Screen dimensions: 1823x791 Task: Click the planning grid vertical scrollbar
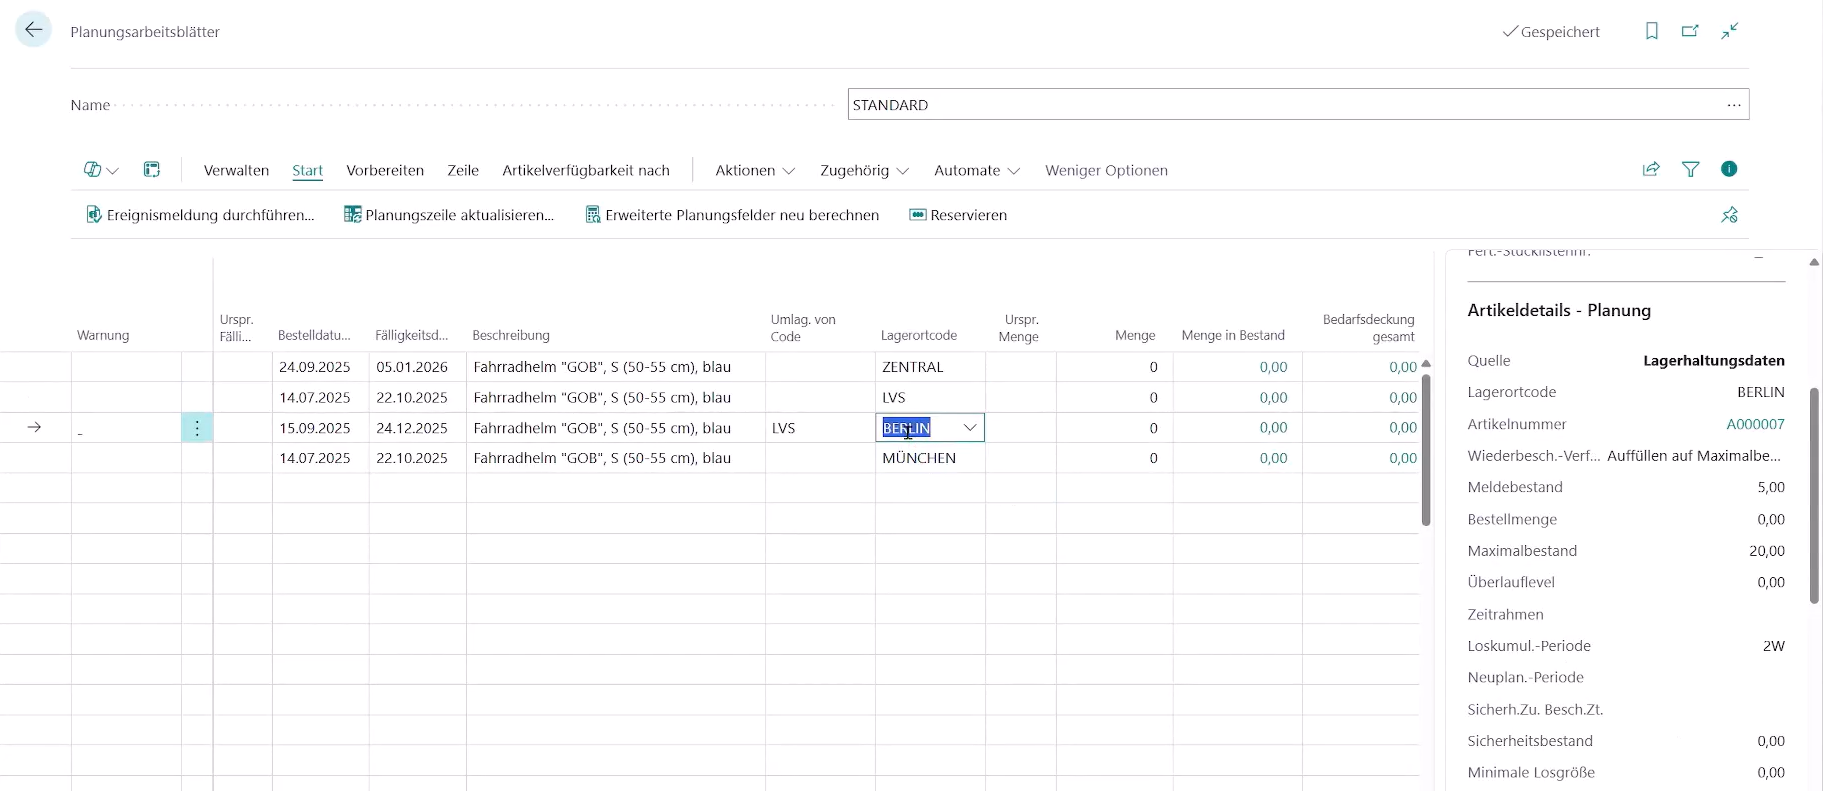tap(1426, 450)
